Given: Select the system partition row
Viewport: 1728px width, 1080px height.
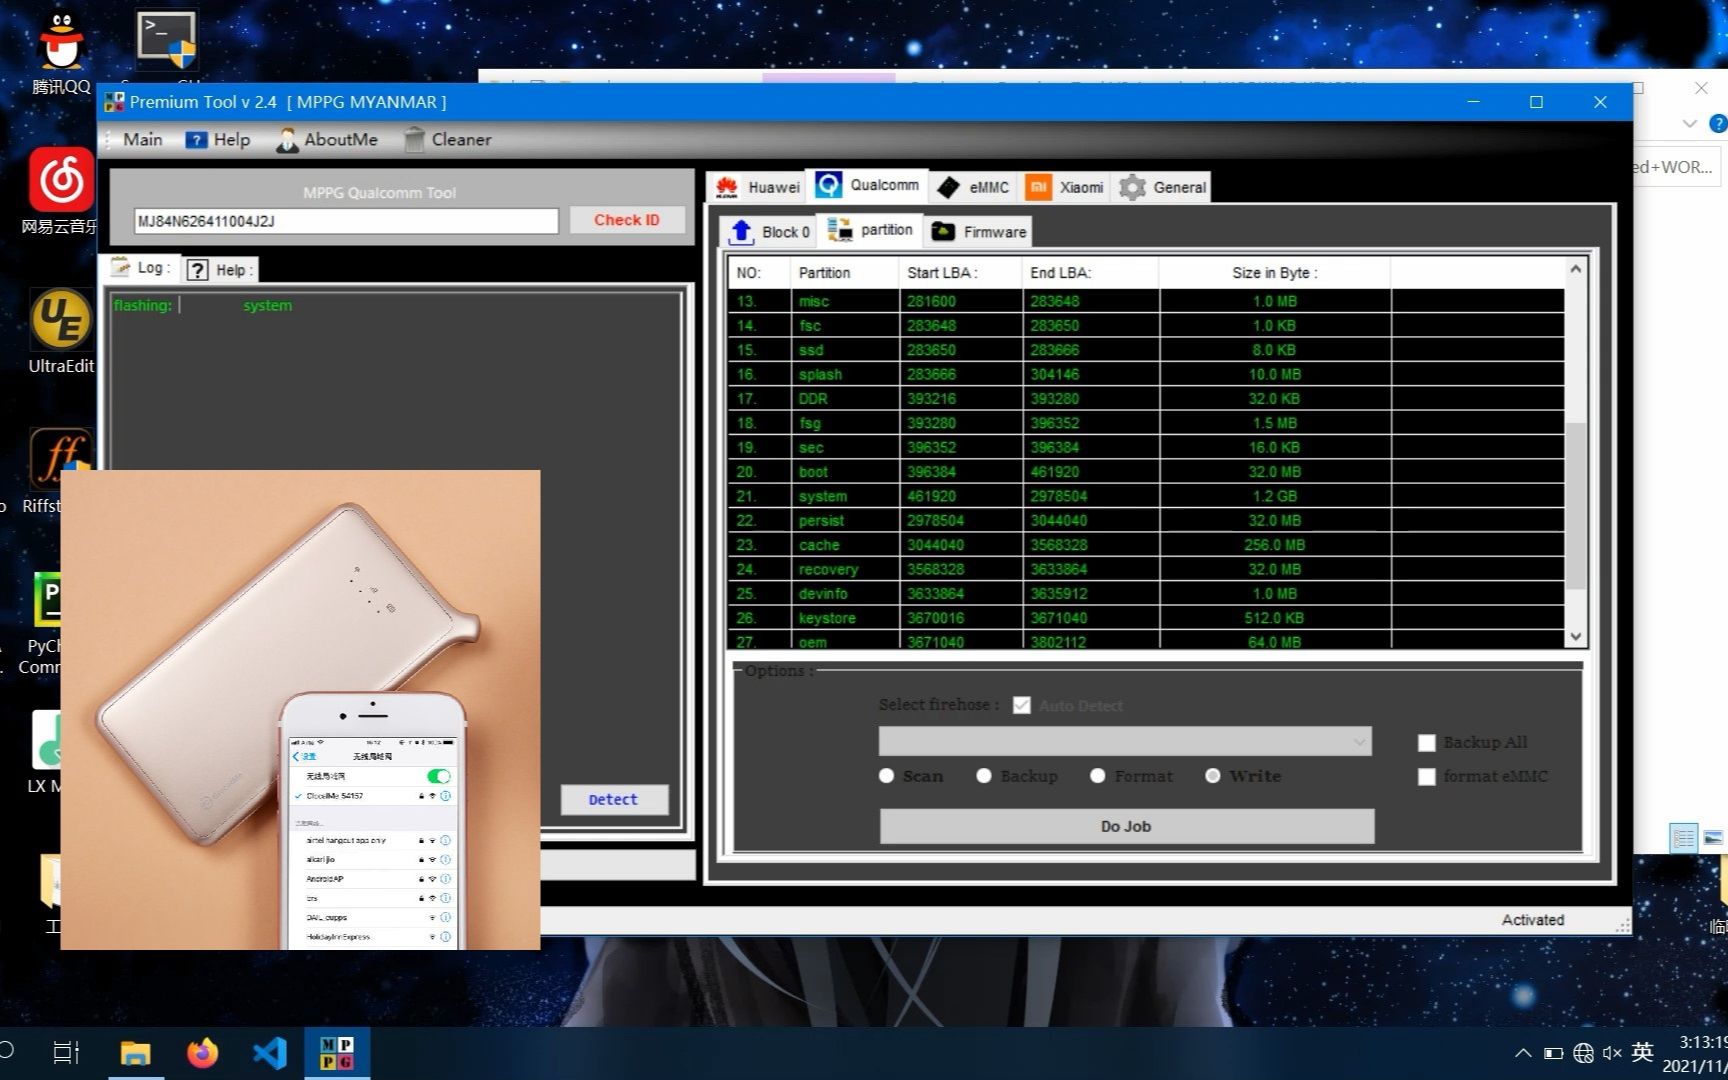Looking at the screenshot, I should [x=1146, y=496].
